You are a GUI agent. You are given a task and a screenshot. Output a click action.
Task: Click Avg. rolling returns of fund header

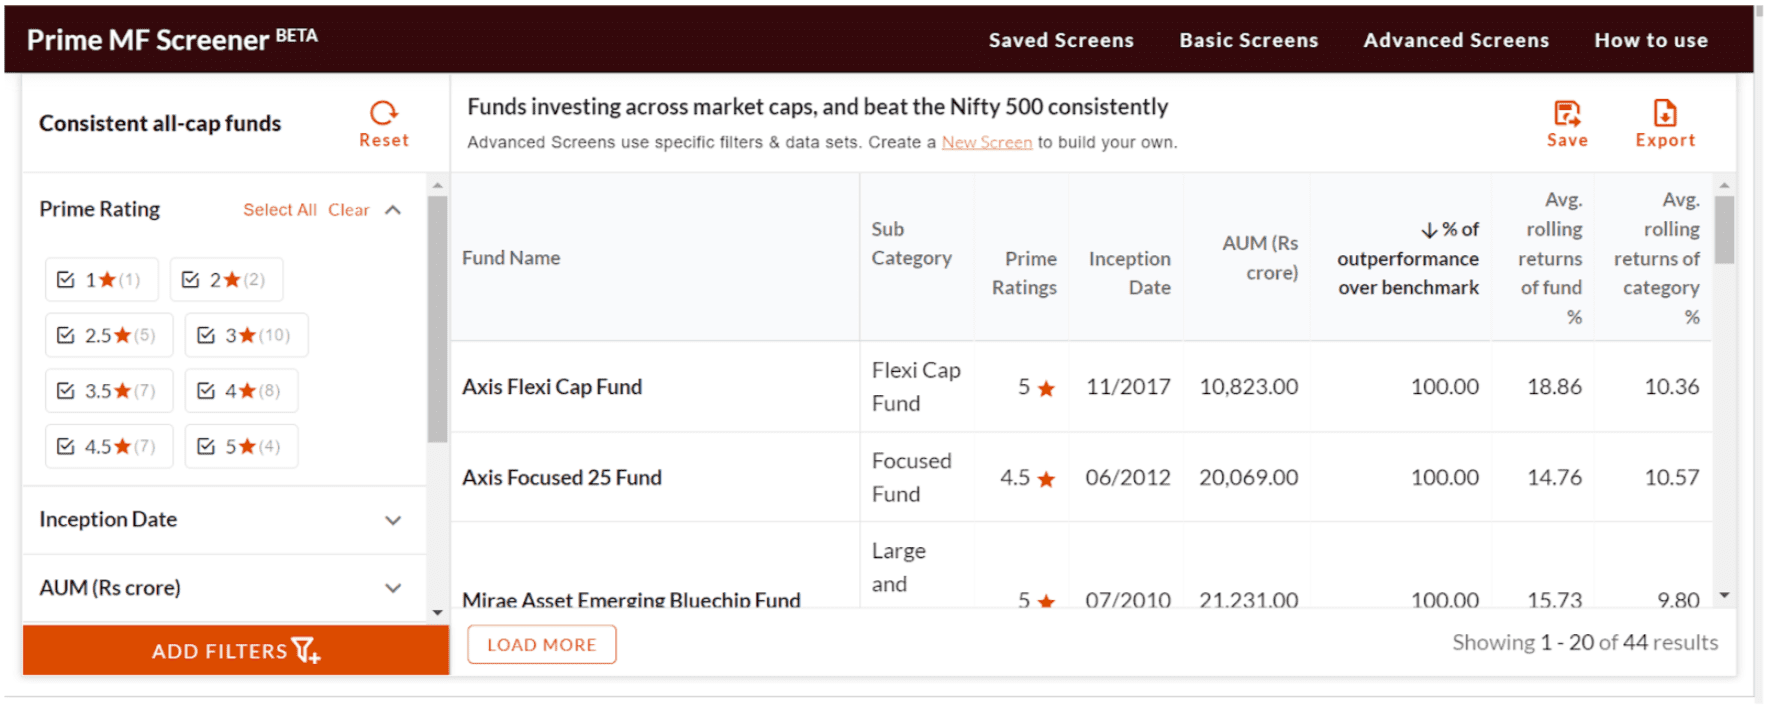click(x=1550, y=258)
